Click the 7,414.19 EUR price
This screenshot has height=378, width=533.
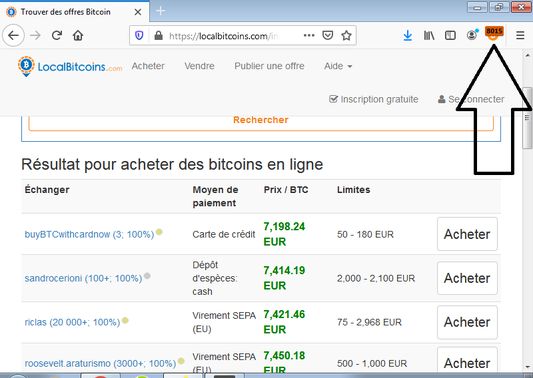tap(285, 278)
